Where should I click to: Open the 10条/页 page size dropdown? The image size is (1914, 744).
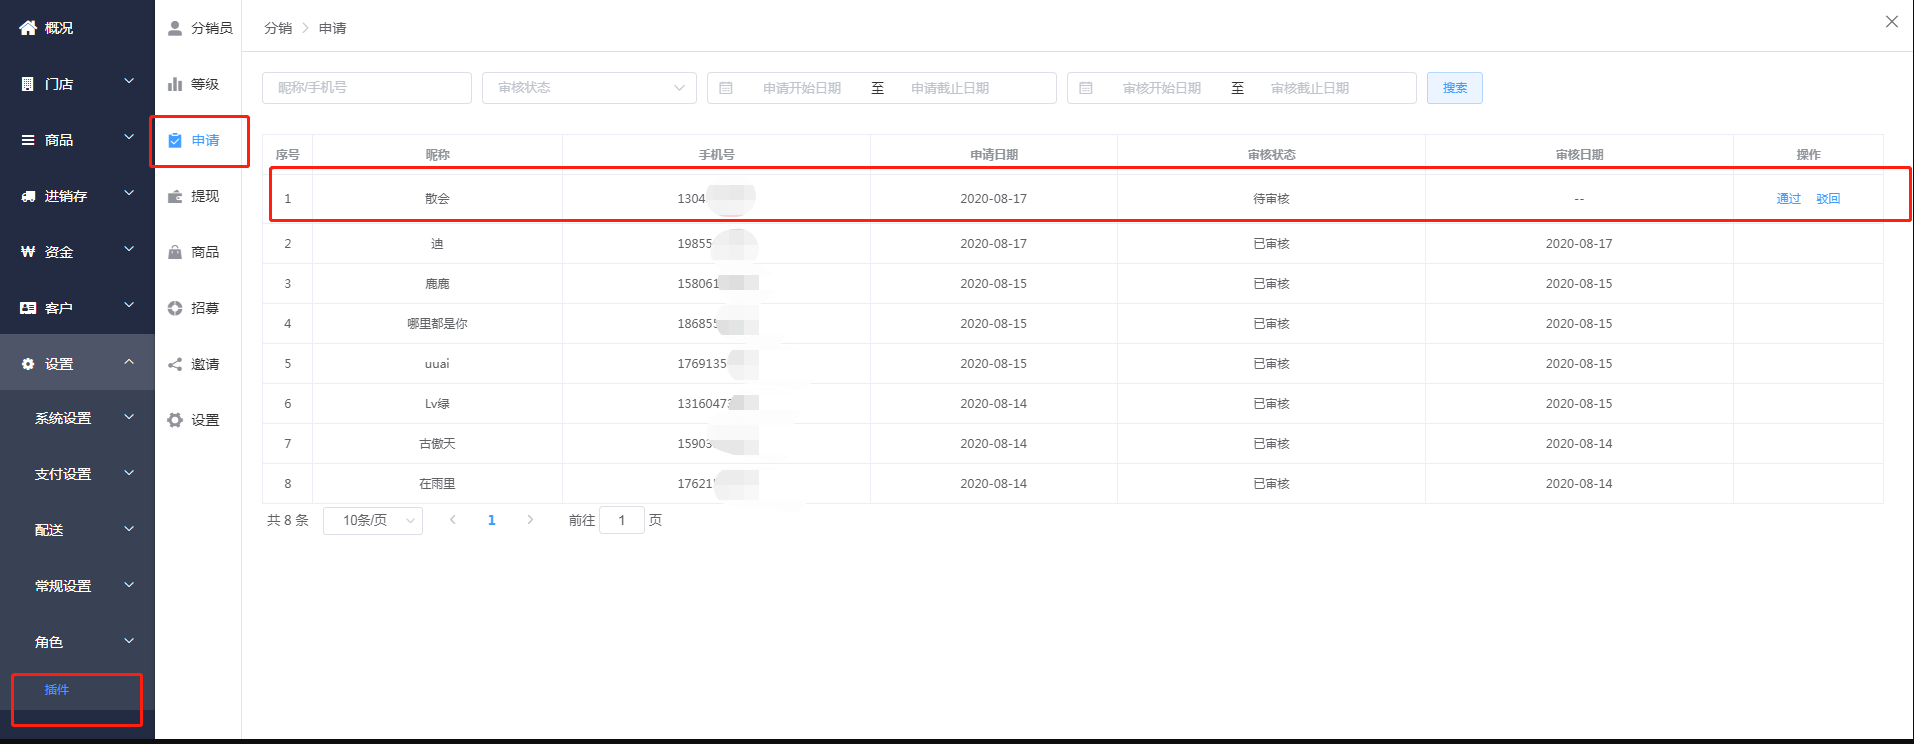coord(373,520)
